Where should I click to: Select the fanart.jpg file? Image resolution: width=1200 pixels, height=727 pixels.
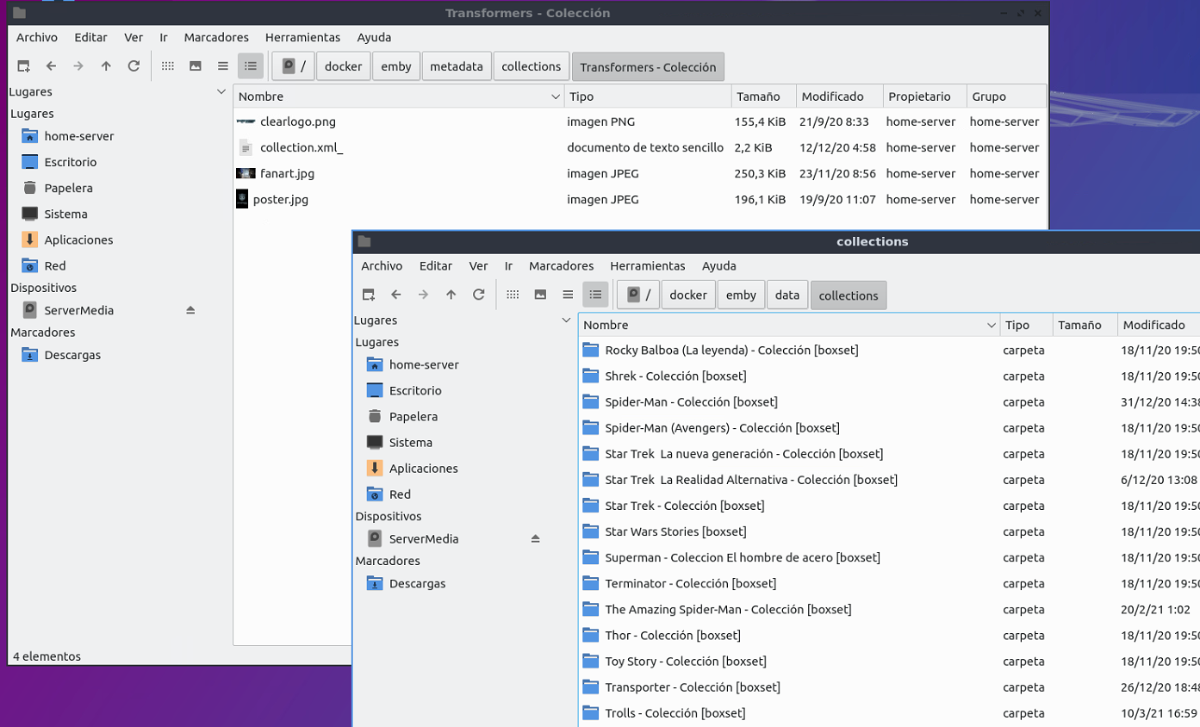coord(287,173)
